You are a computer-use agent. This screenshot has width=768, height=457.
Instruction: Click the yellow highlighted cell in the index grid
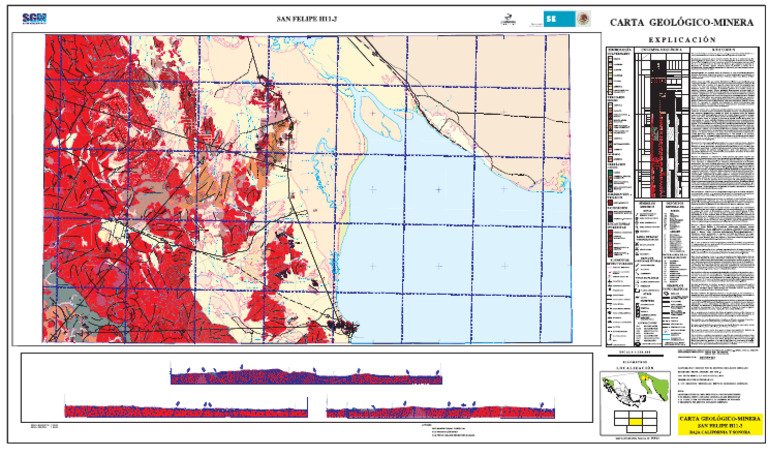point(635,423)
